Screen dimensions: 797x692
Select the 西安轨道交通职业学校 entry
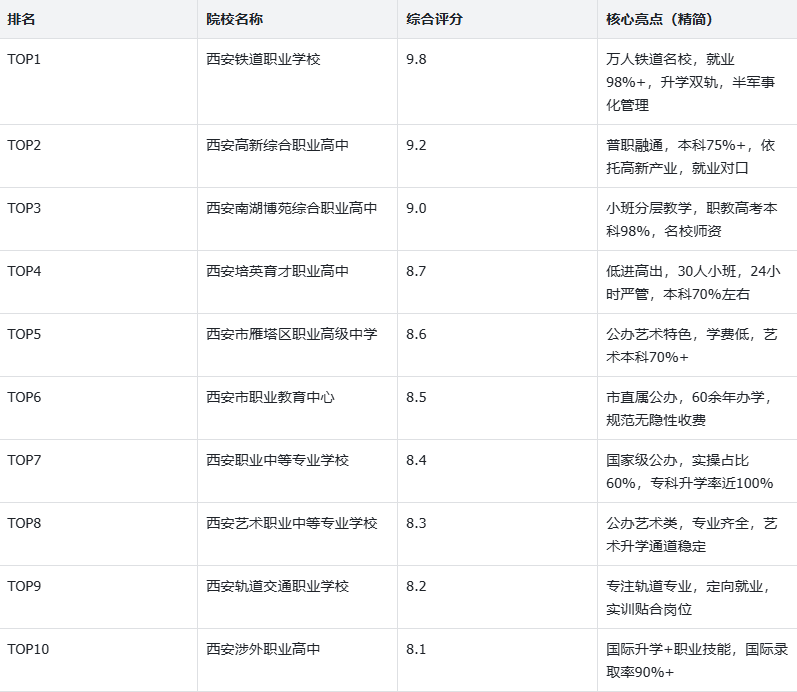point(277,587)
